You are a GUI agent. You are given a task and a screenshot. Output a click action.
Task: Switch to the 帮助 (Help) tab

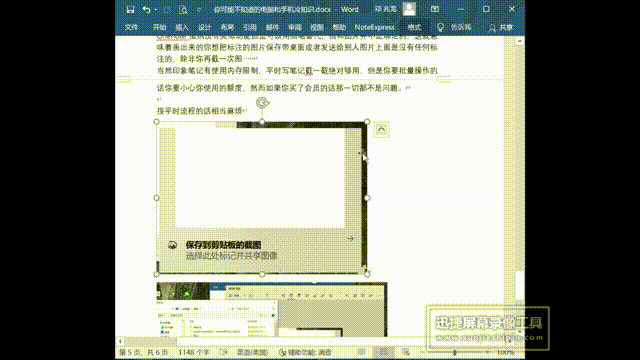pos(339,27)
